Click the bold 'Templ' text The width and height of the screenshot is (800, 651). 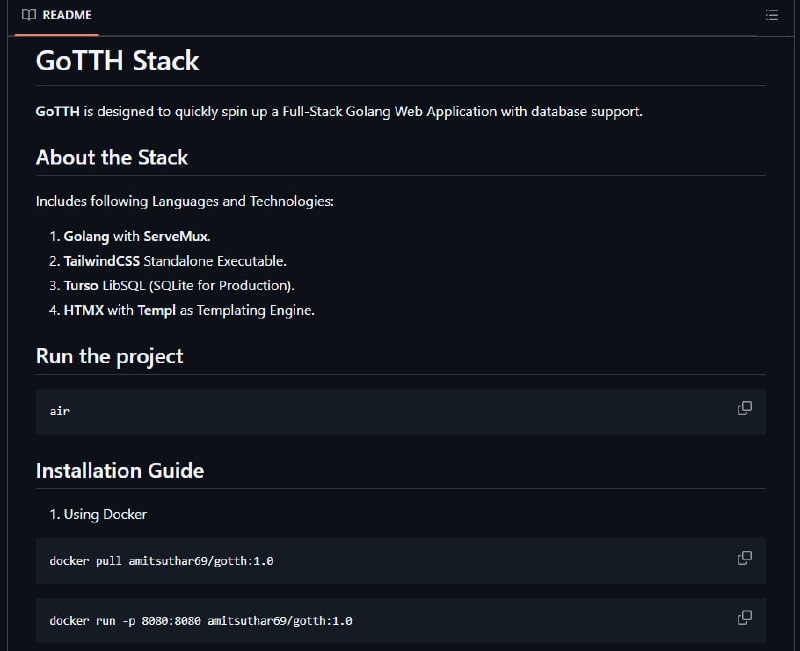157,310
